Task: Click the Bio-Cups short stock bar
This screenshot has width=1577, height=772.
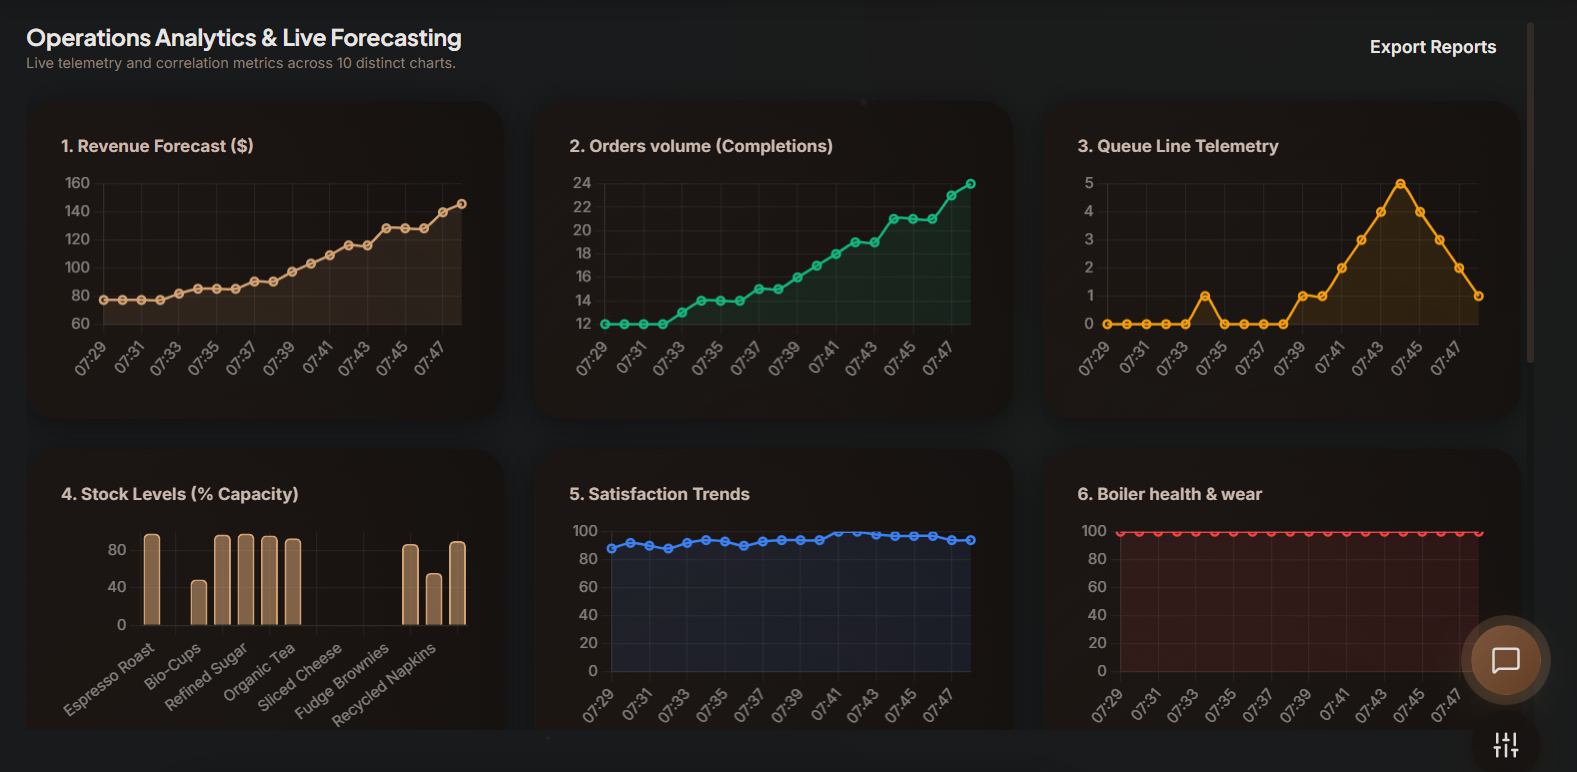Action: pos(199,602)
